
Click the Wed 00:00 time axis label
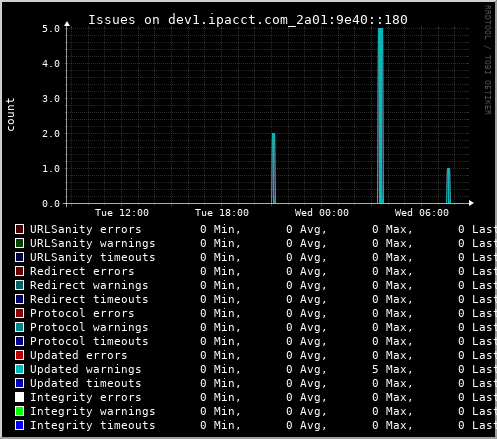point(322,213)
